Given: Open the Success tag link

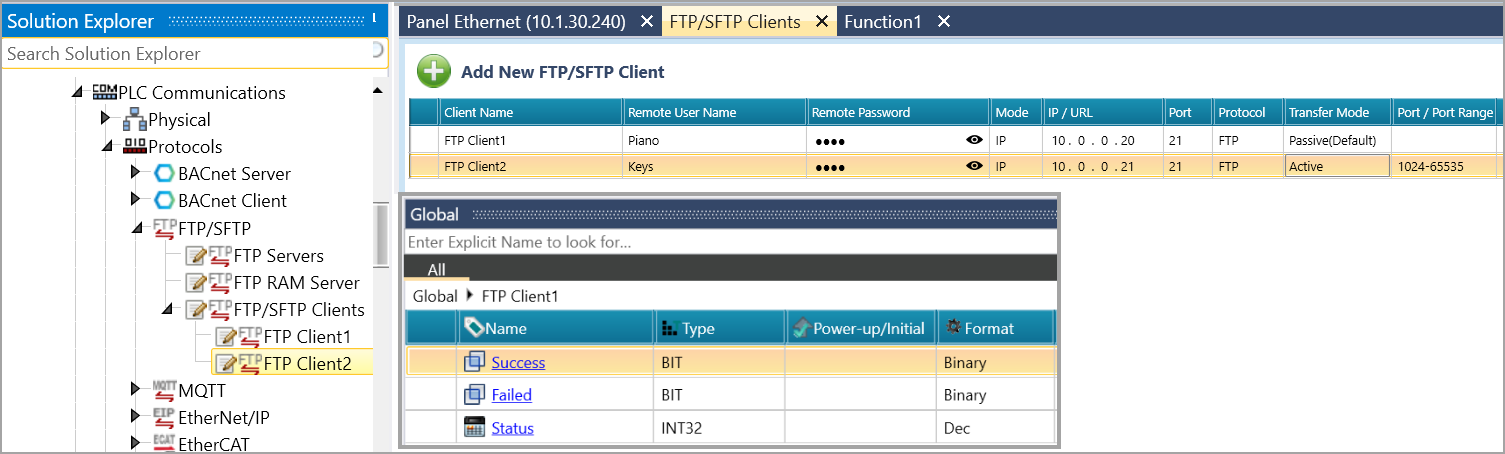Looking at the screenshot, I should 518,362.
